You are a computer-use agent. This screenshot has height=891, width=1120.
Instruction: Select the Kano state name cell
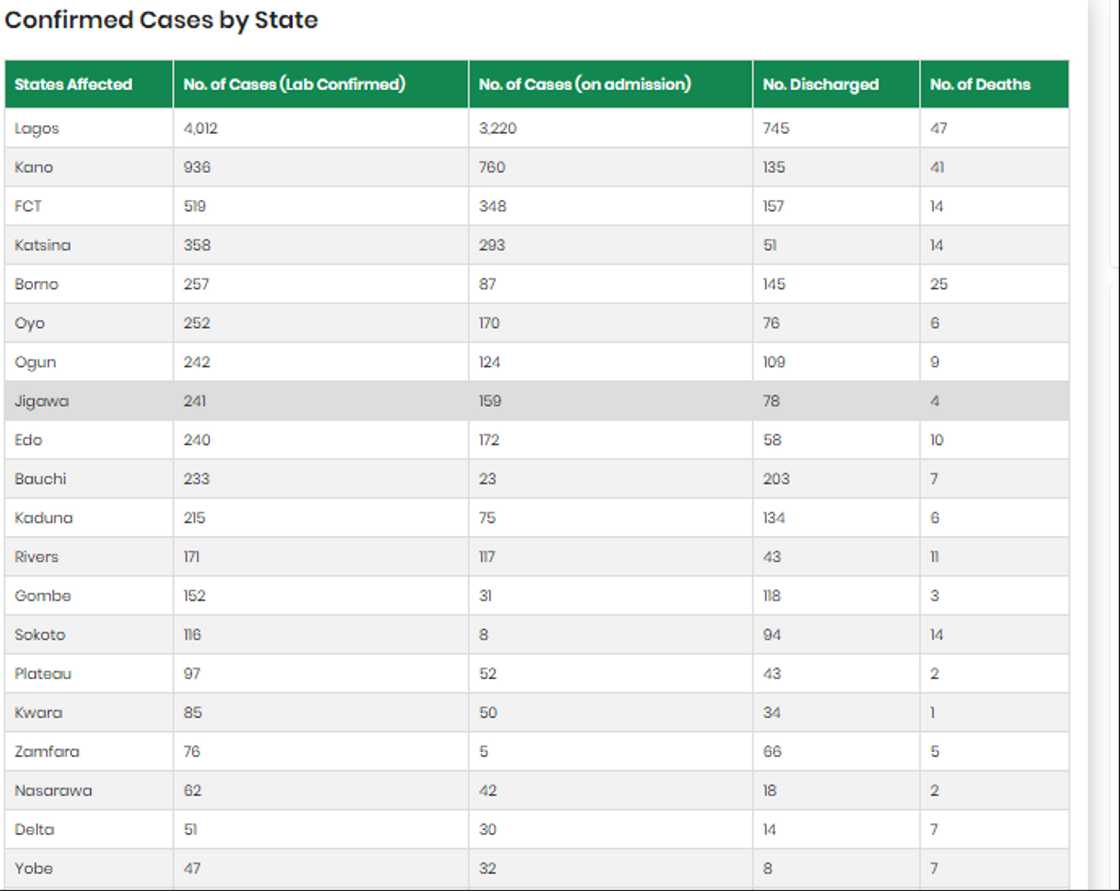[34, 167]
